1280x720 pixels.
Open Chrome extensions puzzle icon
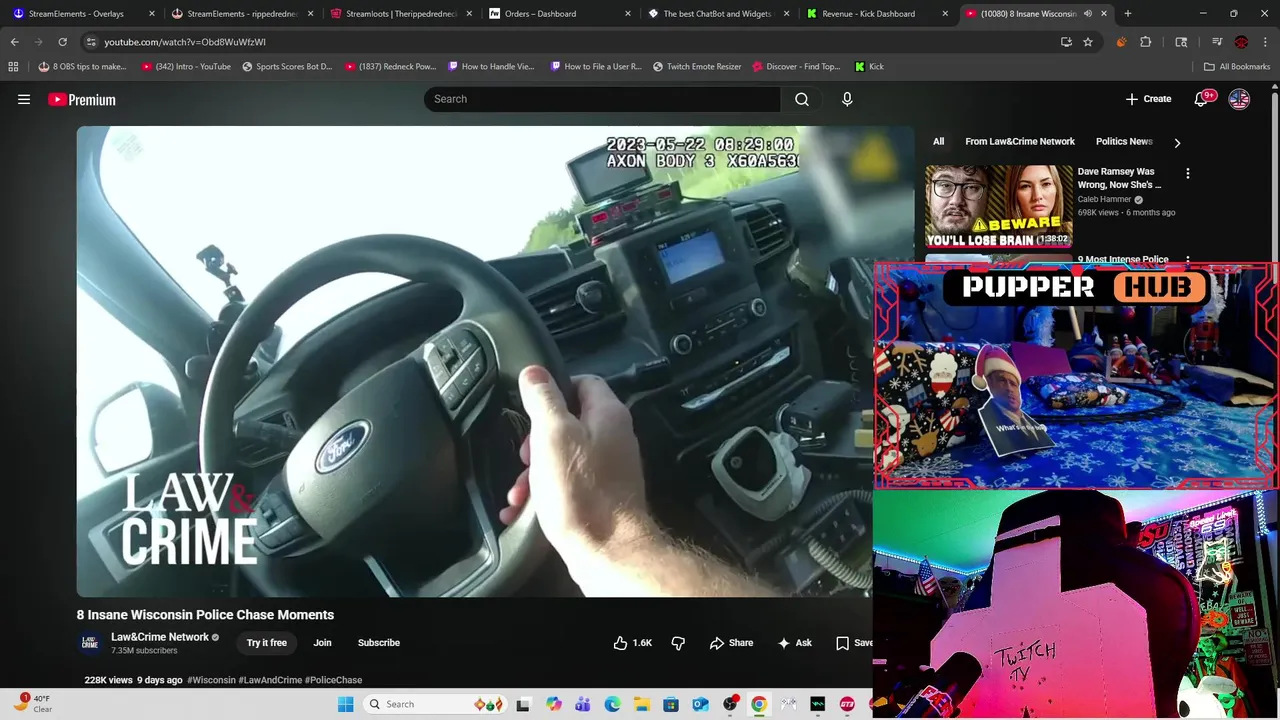[1146, 42]
